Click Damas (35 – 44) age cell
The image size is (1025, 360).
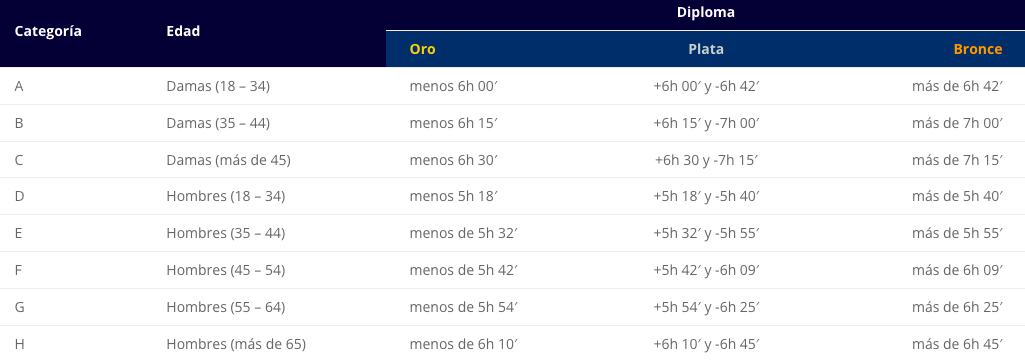coord(218,123)
